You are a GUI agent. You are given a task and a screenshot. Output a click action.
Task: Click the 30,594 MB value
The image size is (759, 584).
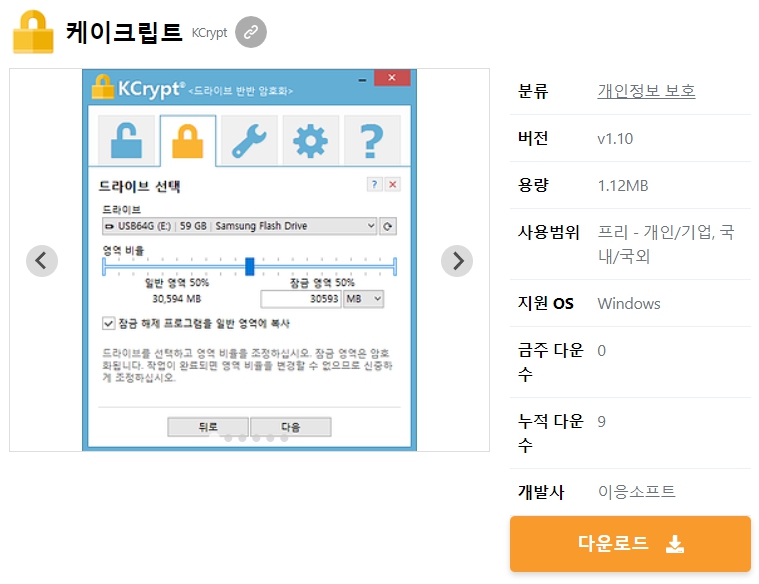(177, 299)
